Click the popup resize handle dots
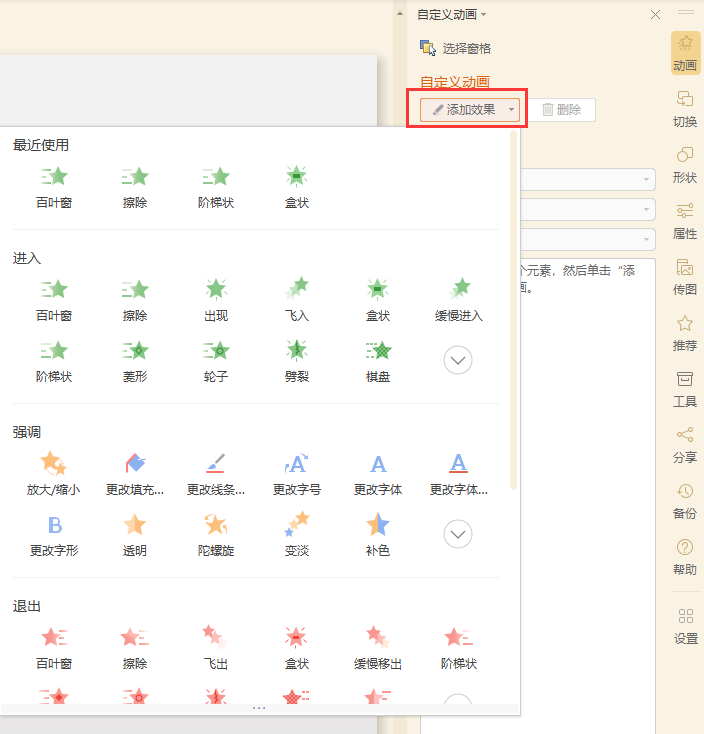 259,708
